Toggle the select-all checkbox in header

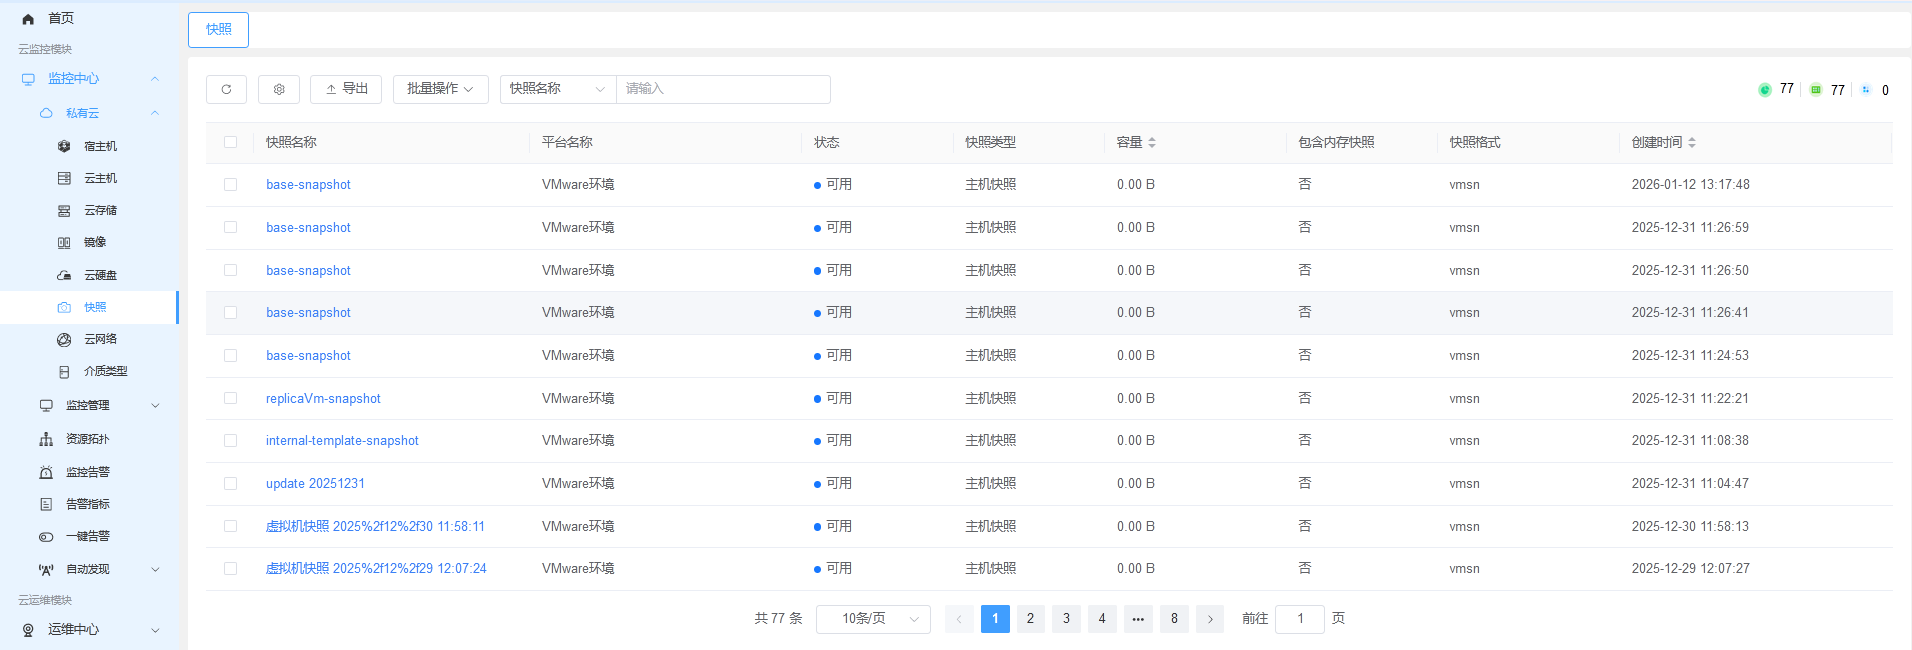231,142
